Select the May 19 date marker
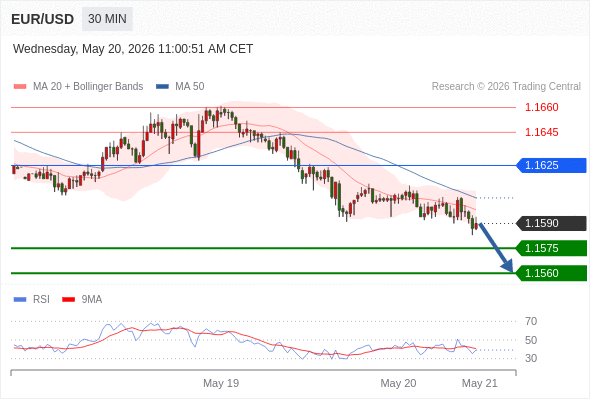590x400 pixels. point(221,383)
